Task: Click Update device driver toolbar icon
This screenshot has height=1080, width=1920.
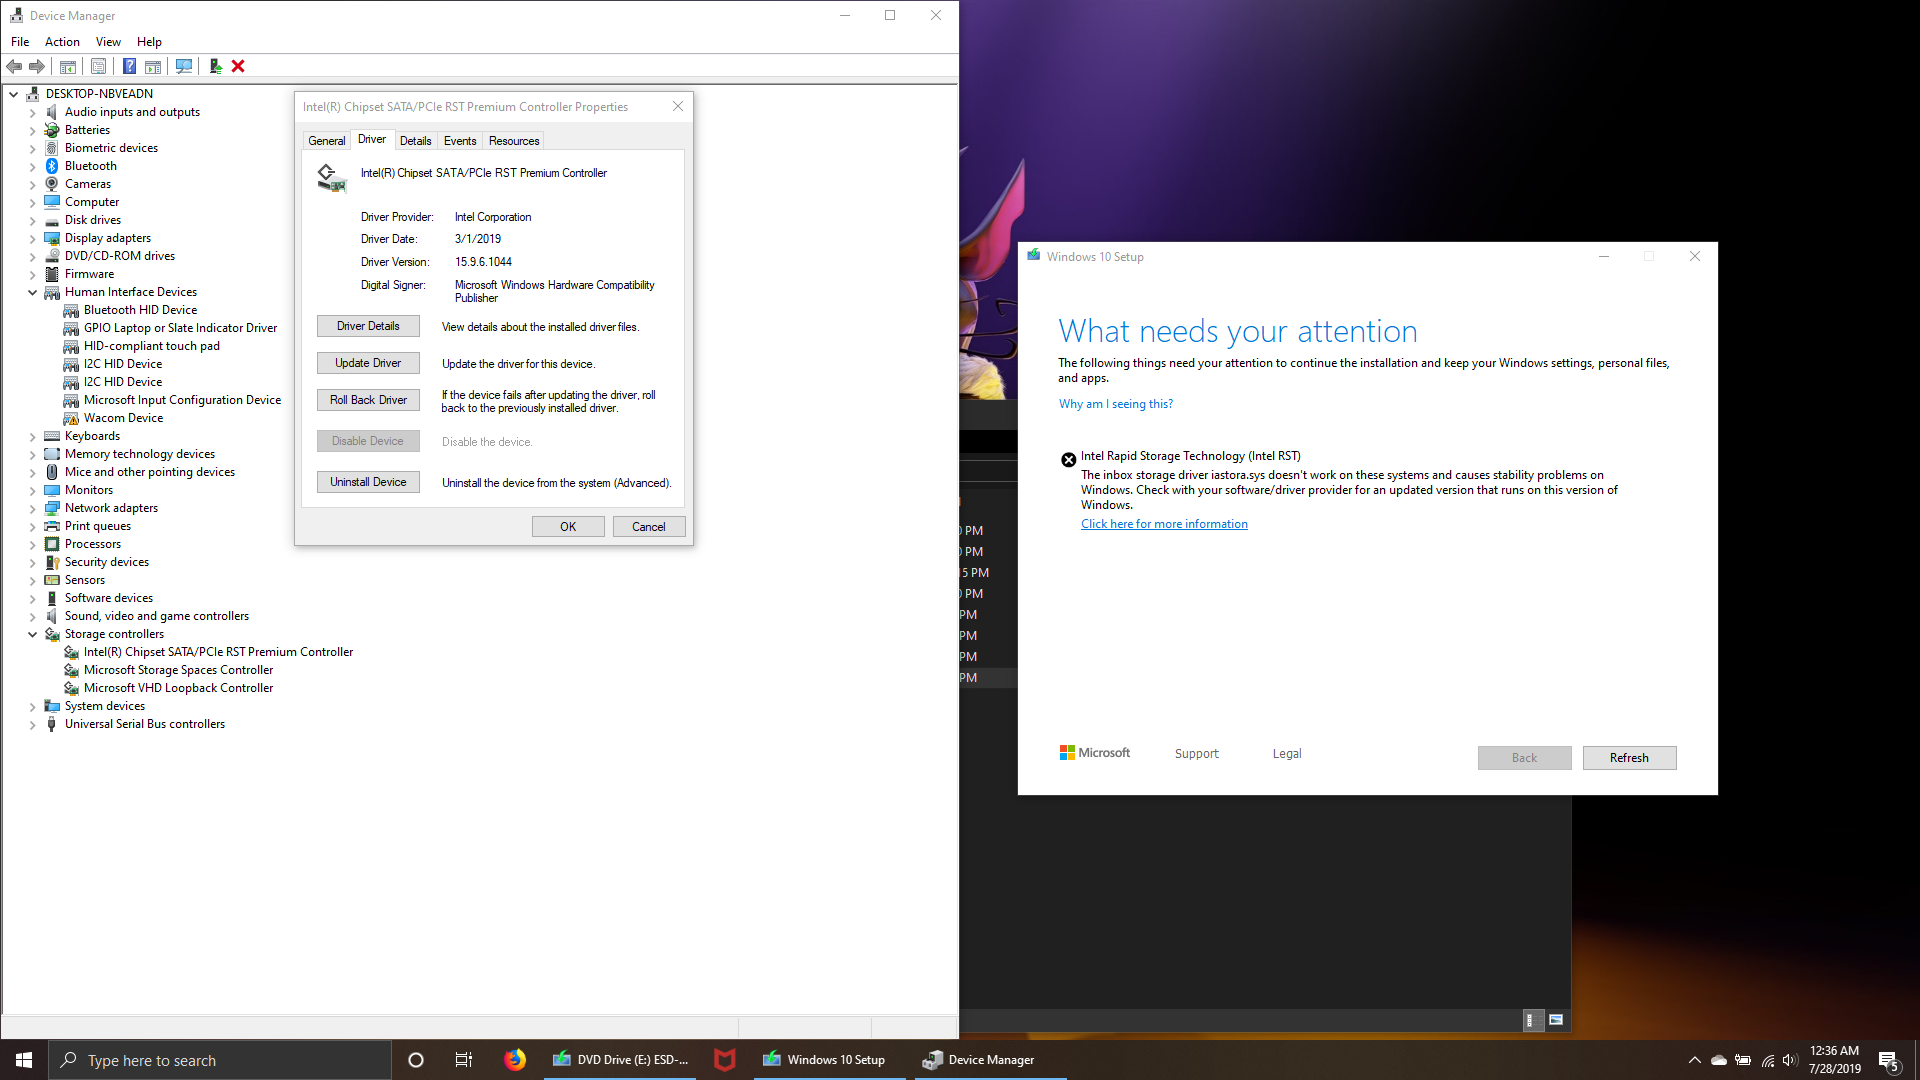Action: 215,66
